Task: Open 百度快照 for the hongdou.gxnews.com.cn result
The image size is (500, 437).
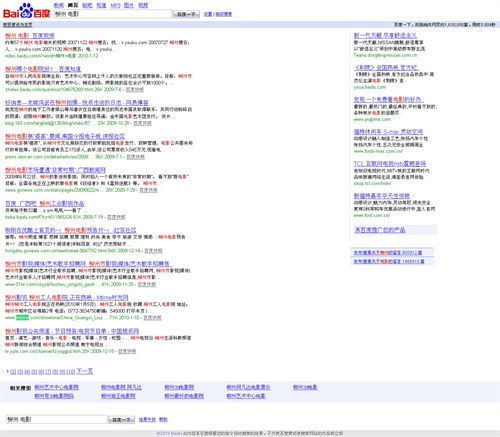Action: coord(153,251)
